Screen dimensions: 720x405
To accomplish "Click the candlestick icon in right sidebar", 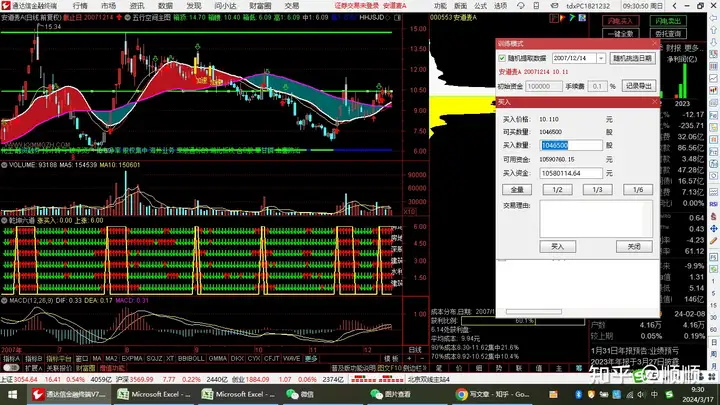I will point(714,90).
